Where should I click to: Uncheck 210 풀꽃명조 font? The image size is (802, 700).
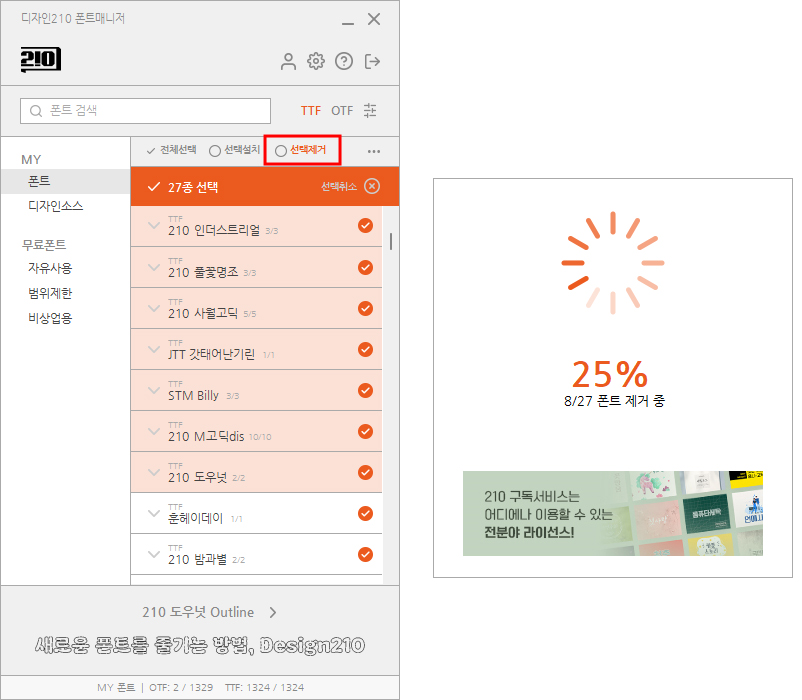click(x=365, y=267)
